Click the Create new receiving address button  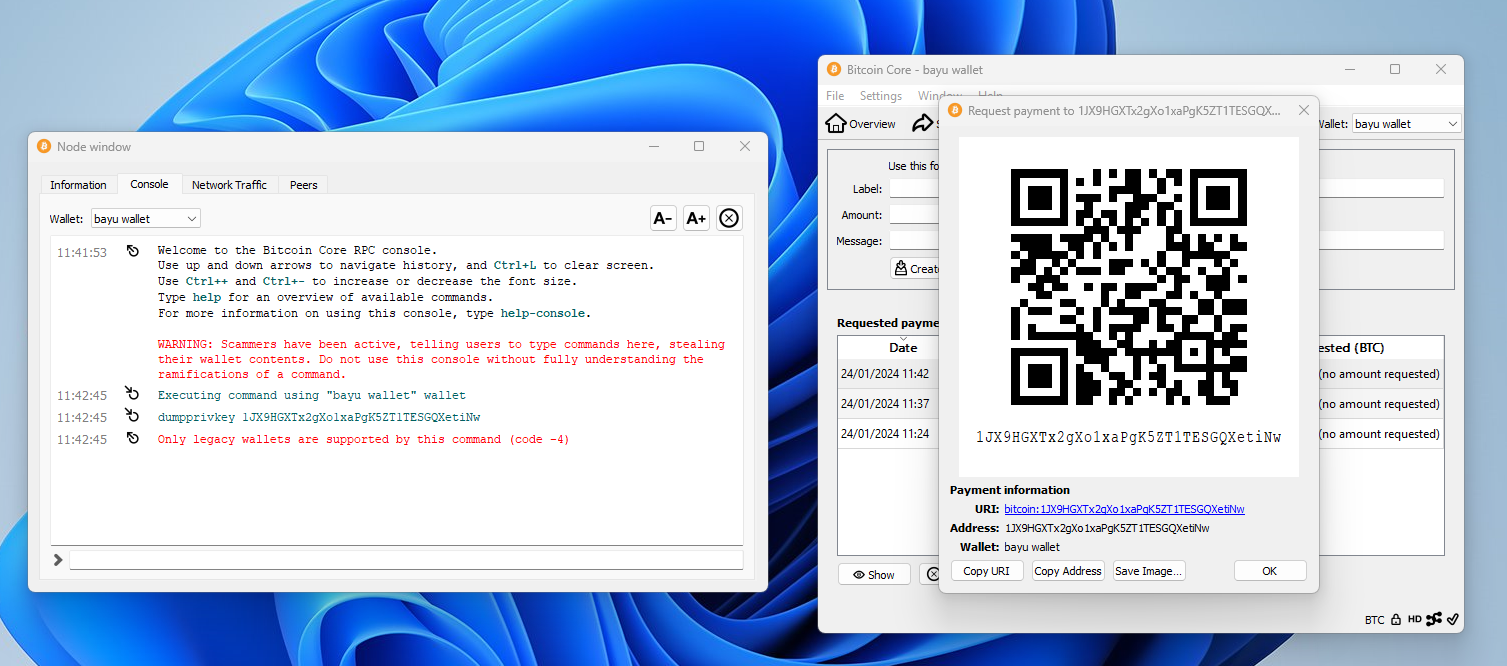pos(915,268)
